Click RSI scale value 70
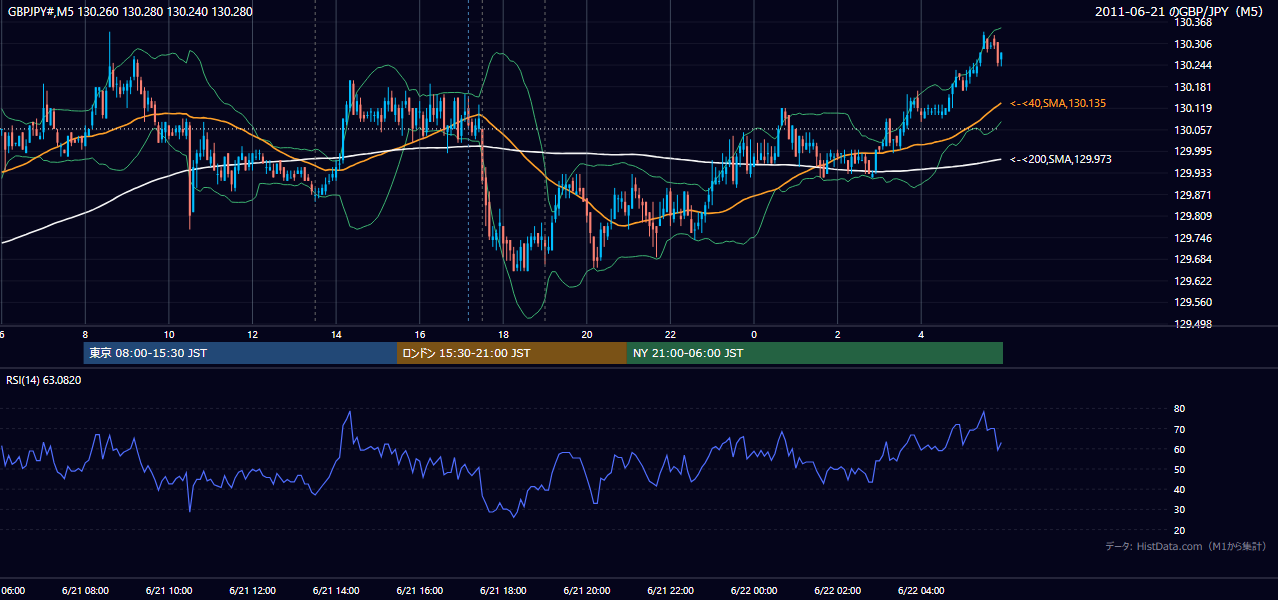The width and height of the screenshot is (1278, 600). pos(1180,429)
